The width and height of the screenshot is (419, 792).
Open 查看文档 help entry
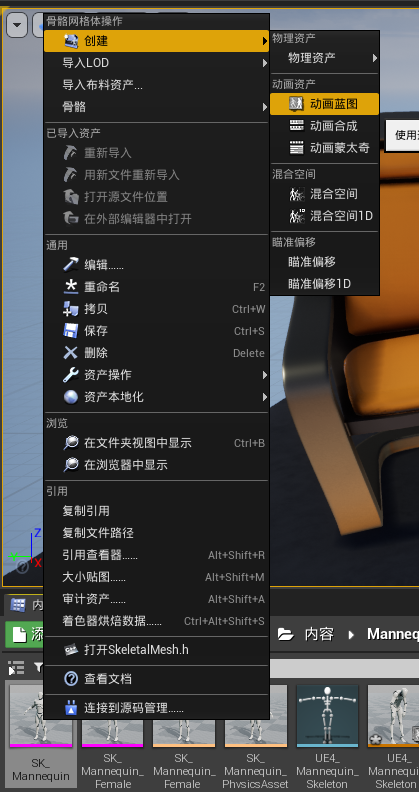click(x=156, y=679)
